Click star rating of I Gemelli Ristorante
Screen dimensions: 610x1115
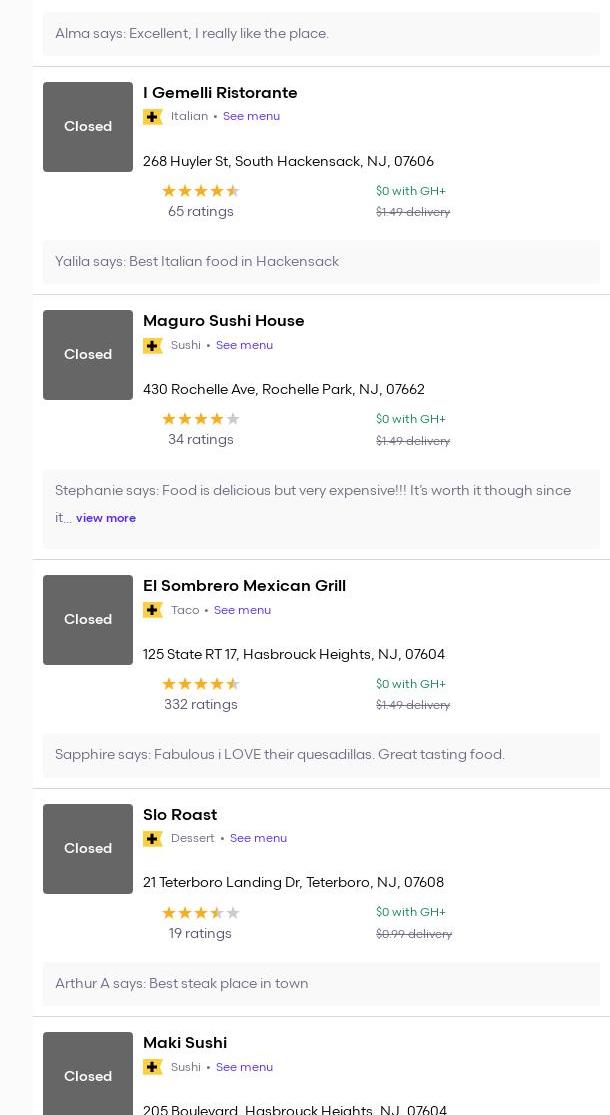point(201,191)
